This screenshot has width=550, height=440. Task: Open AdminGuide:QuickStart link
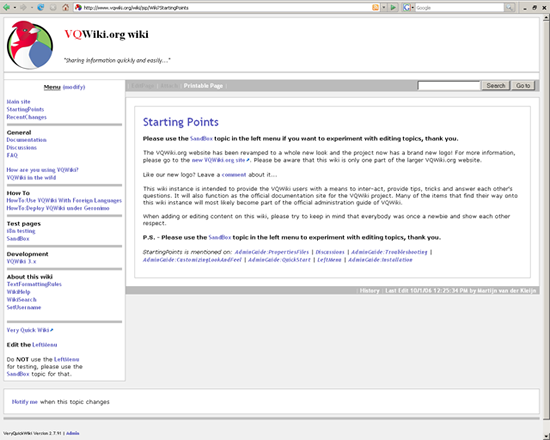279,260
